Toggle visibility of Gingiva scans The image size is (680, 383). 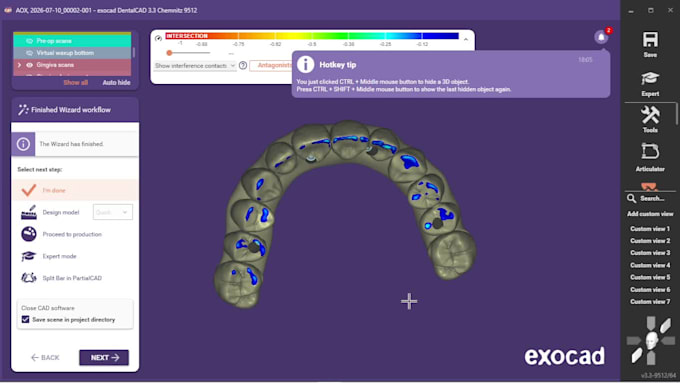tap(29, 65)
